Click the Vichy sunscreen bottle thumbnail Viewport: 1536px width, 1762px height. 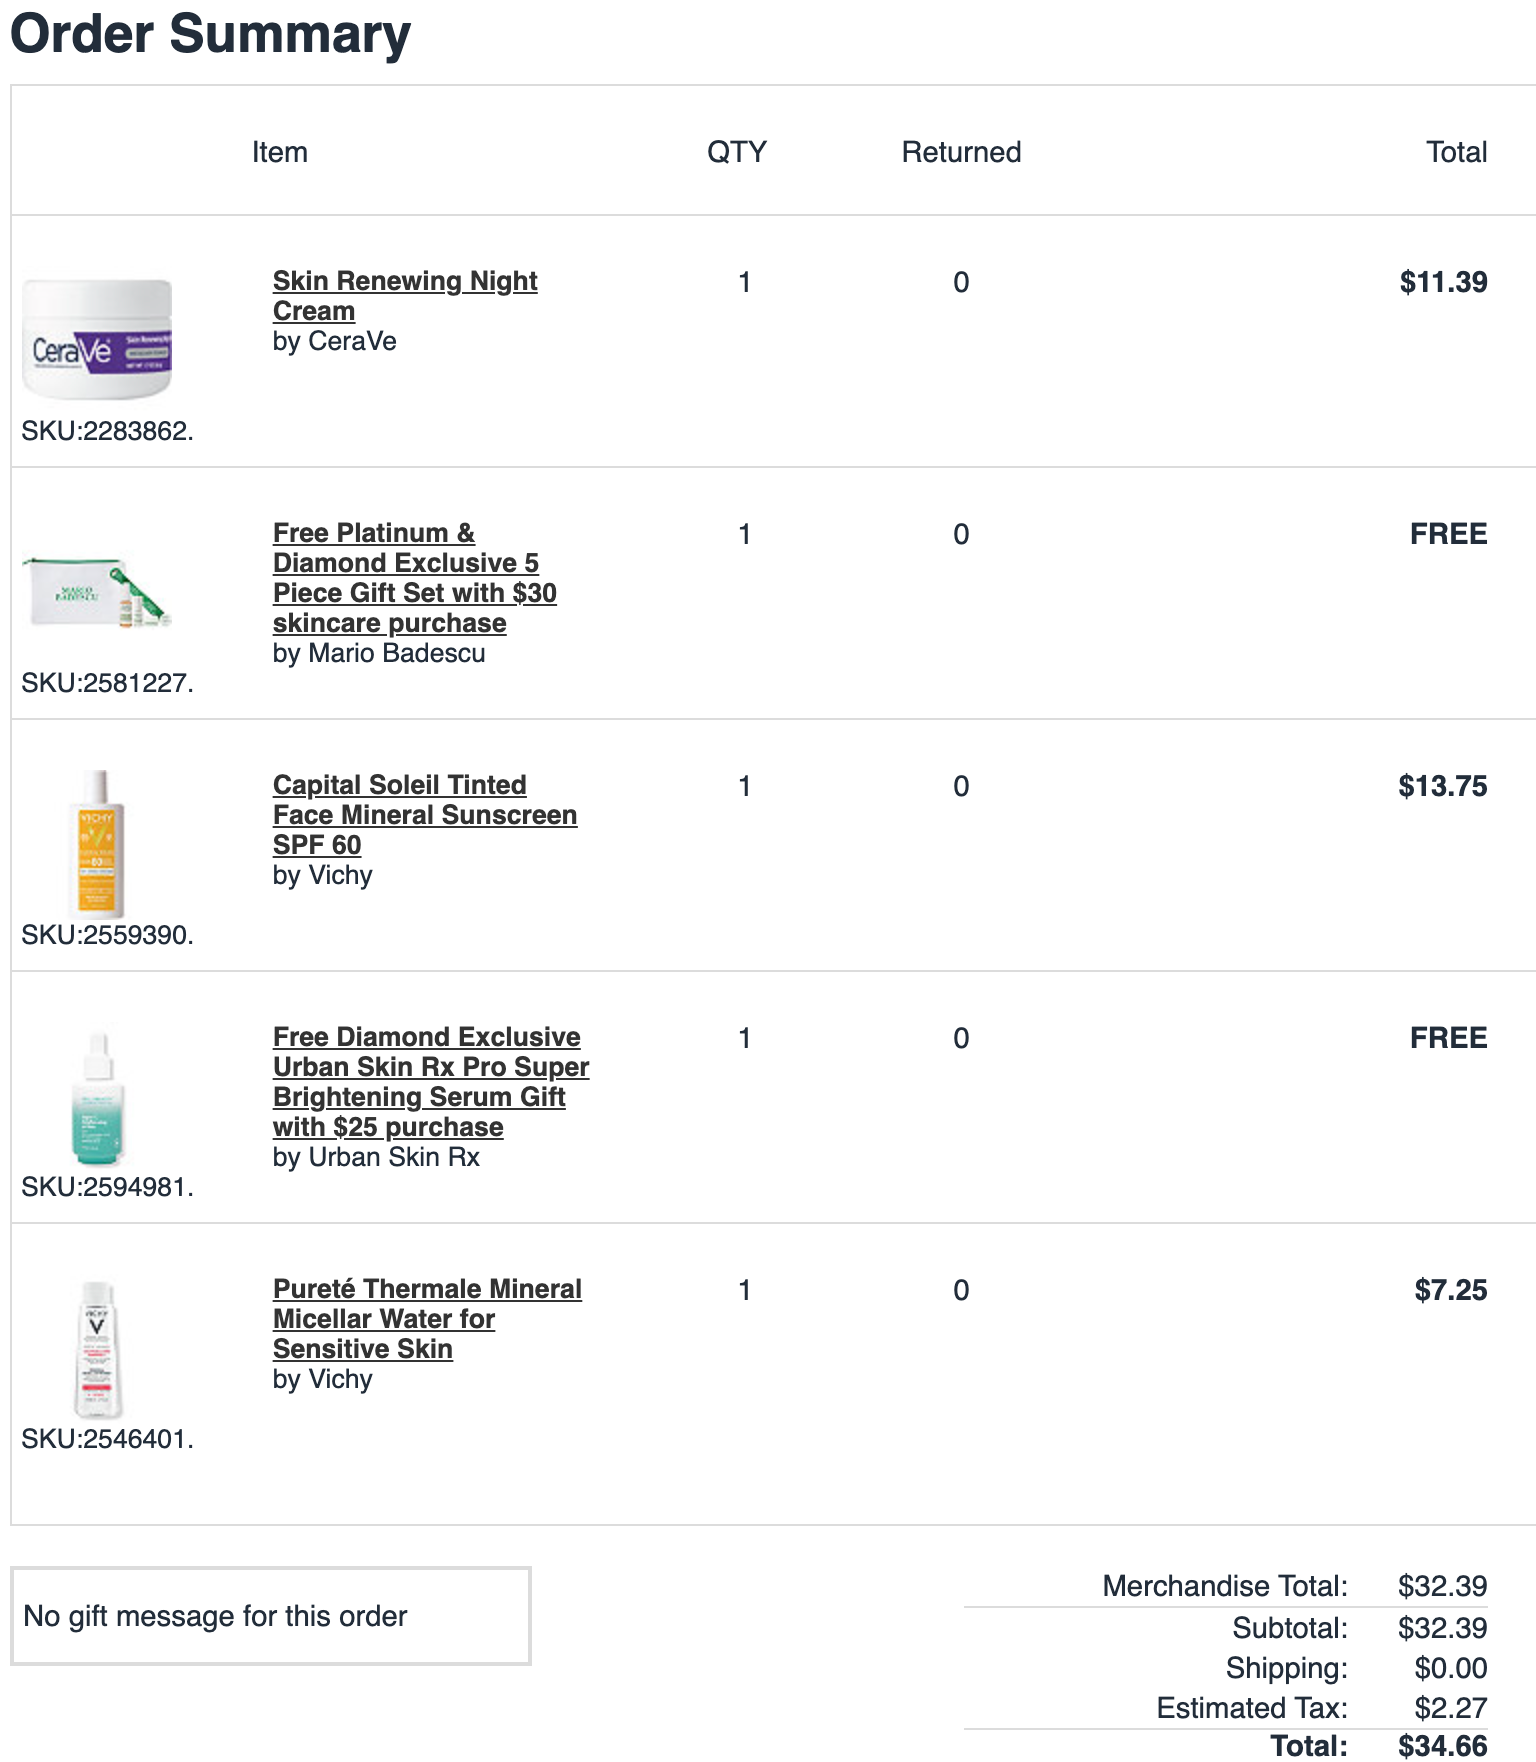click(x=97, y=844)
